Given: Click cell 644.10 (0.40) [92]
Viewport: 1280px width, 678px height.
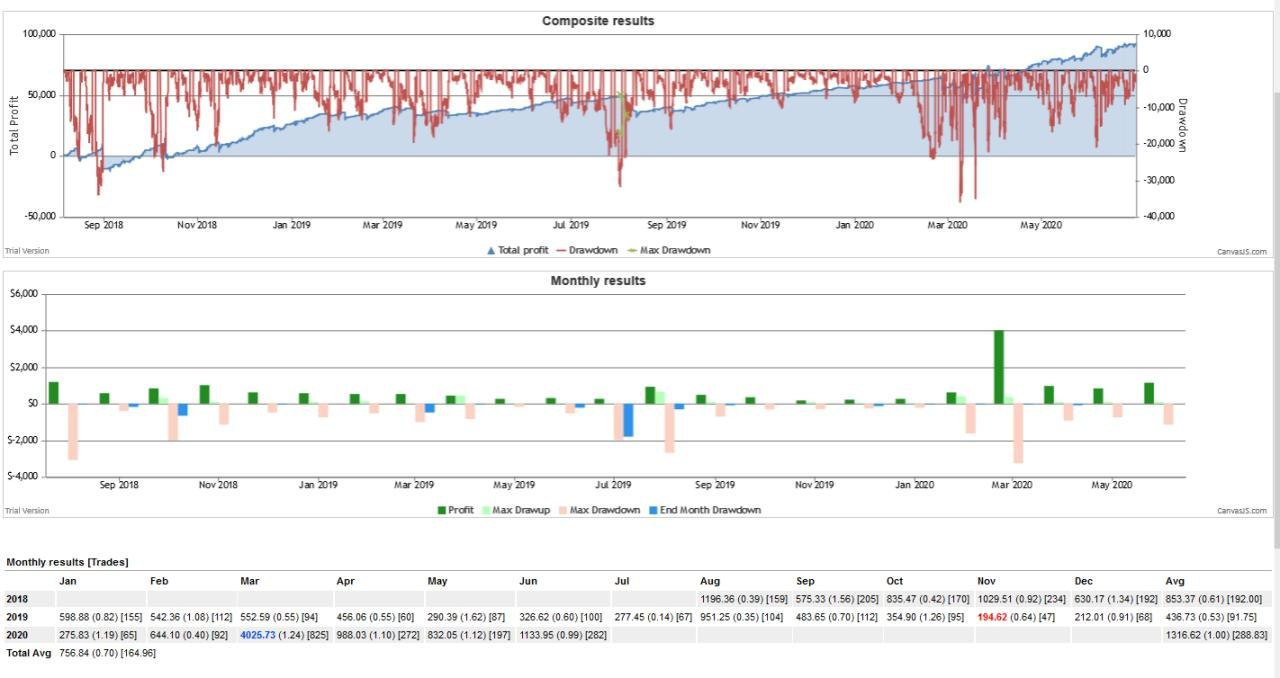Looking at the screenshot, I should [x=190, y=635].
